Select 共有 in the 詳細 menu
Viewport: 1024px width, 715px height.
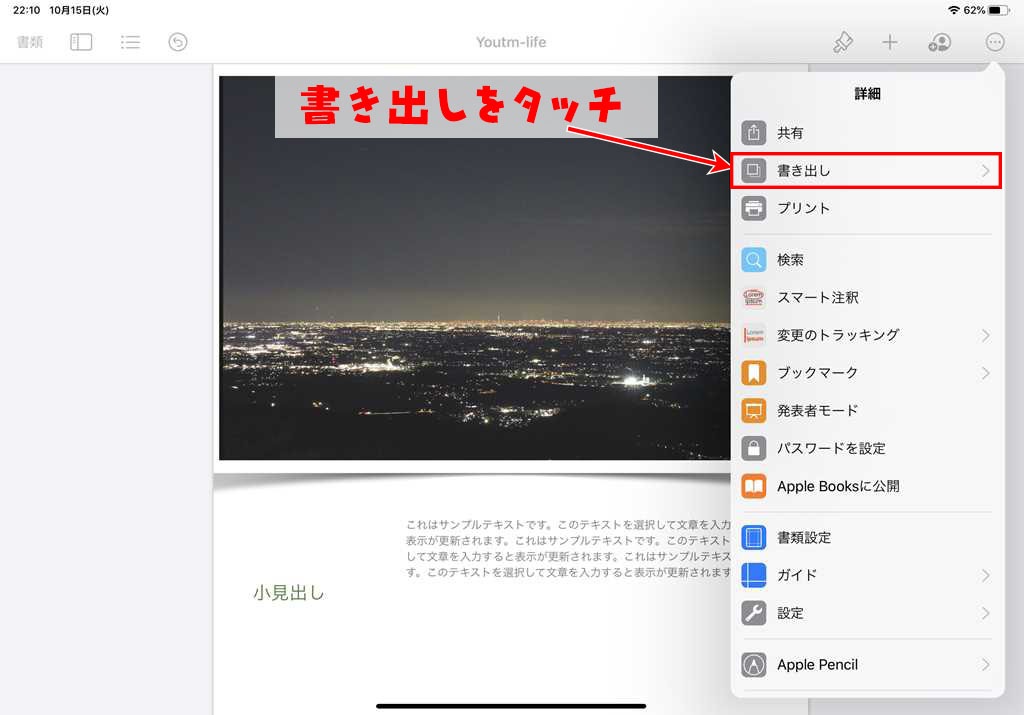coord(867,133)
